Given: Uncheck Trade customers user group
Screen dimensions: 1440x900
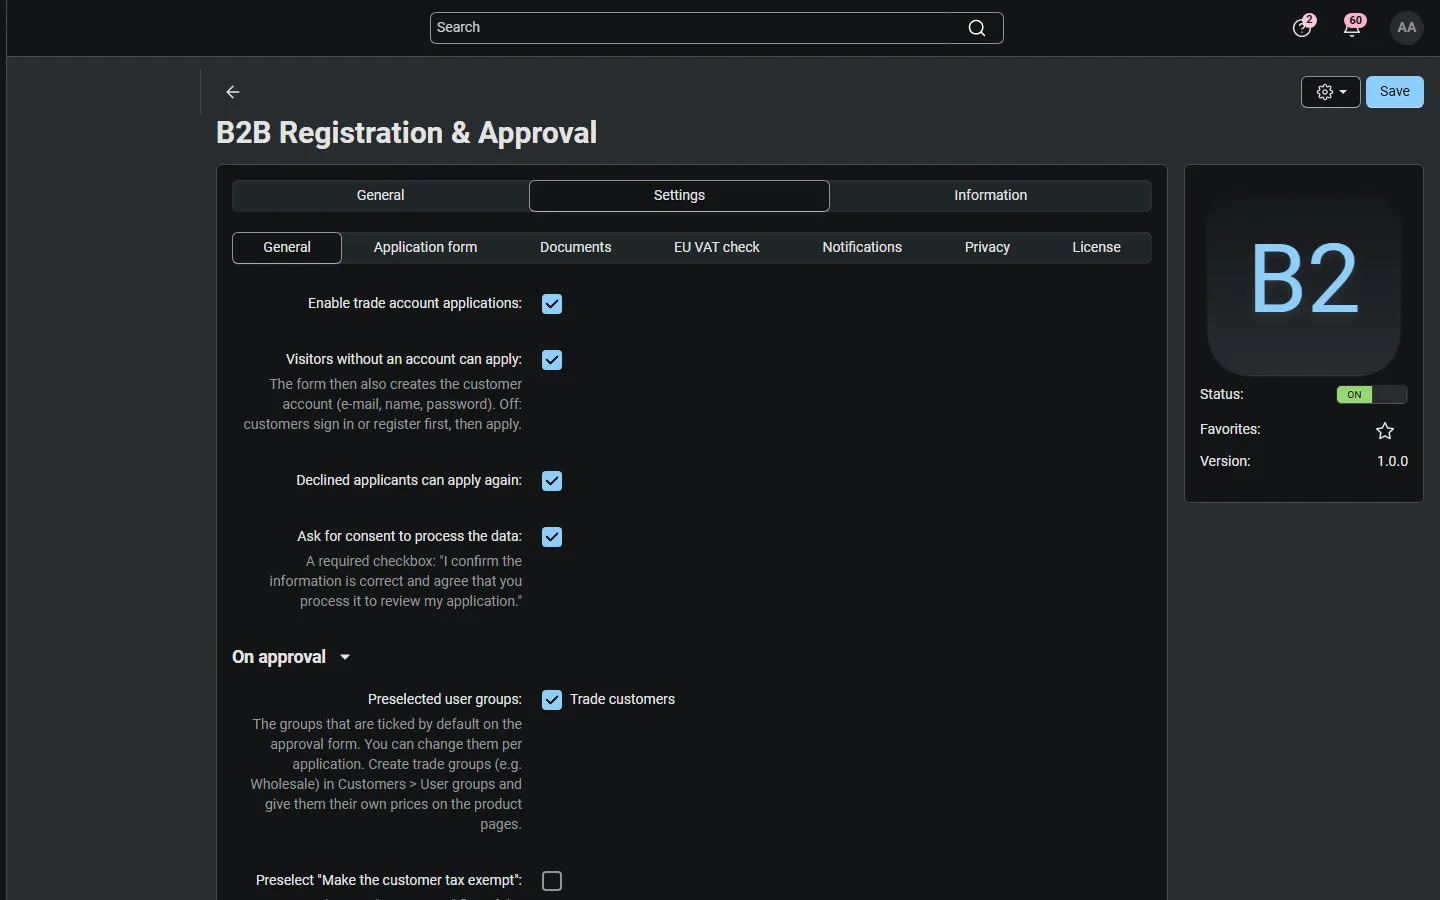Looking at the screenshot, I should pyautogui.click(x=552, y=700).
